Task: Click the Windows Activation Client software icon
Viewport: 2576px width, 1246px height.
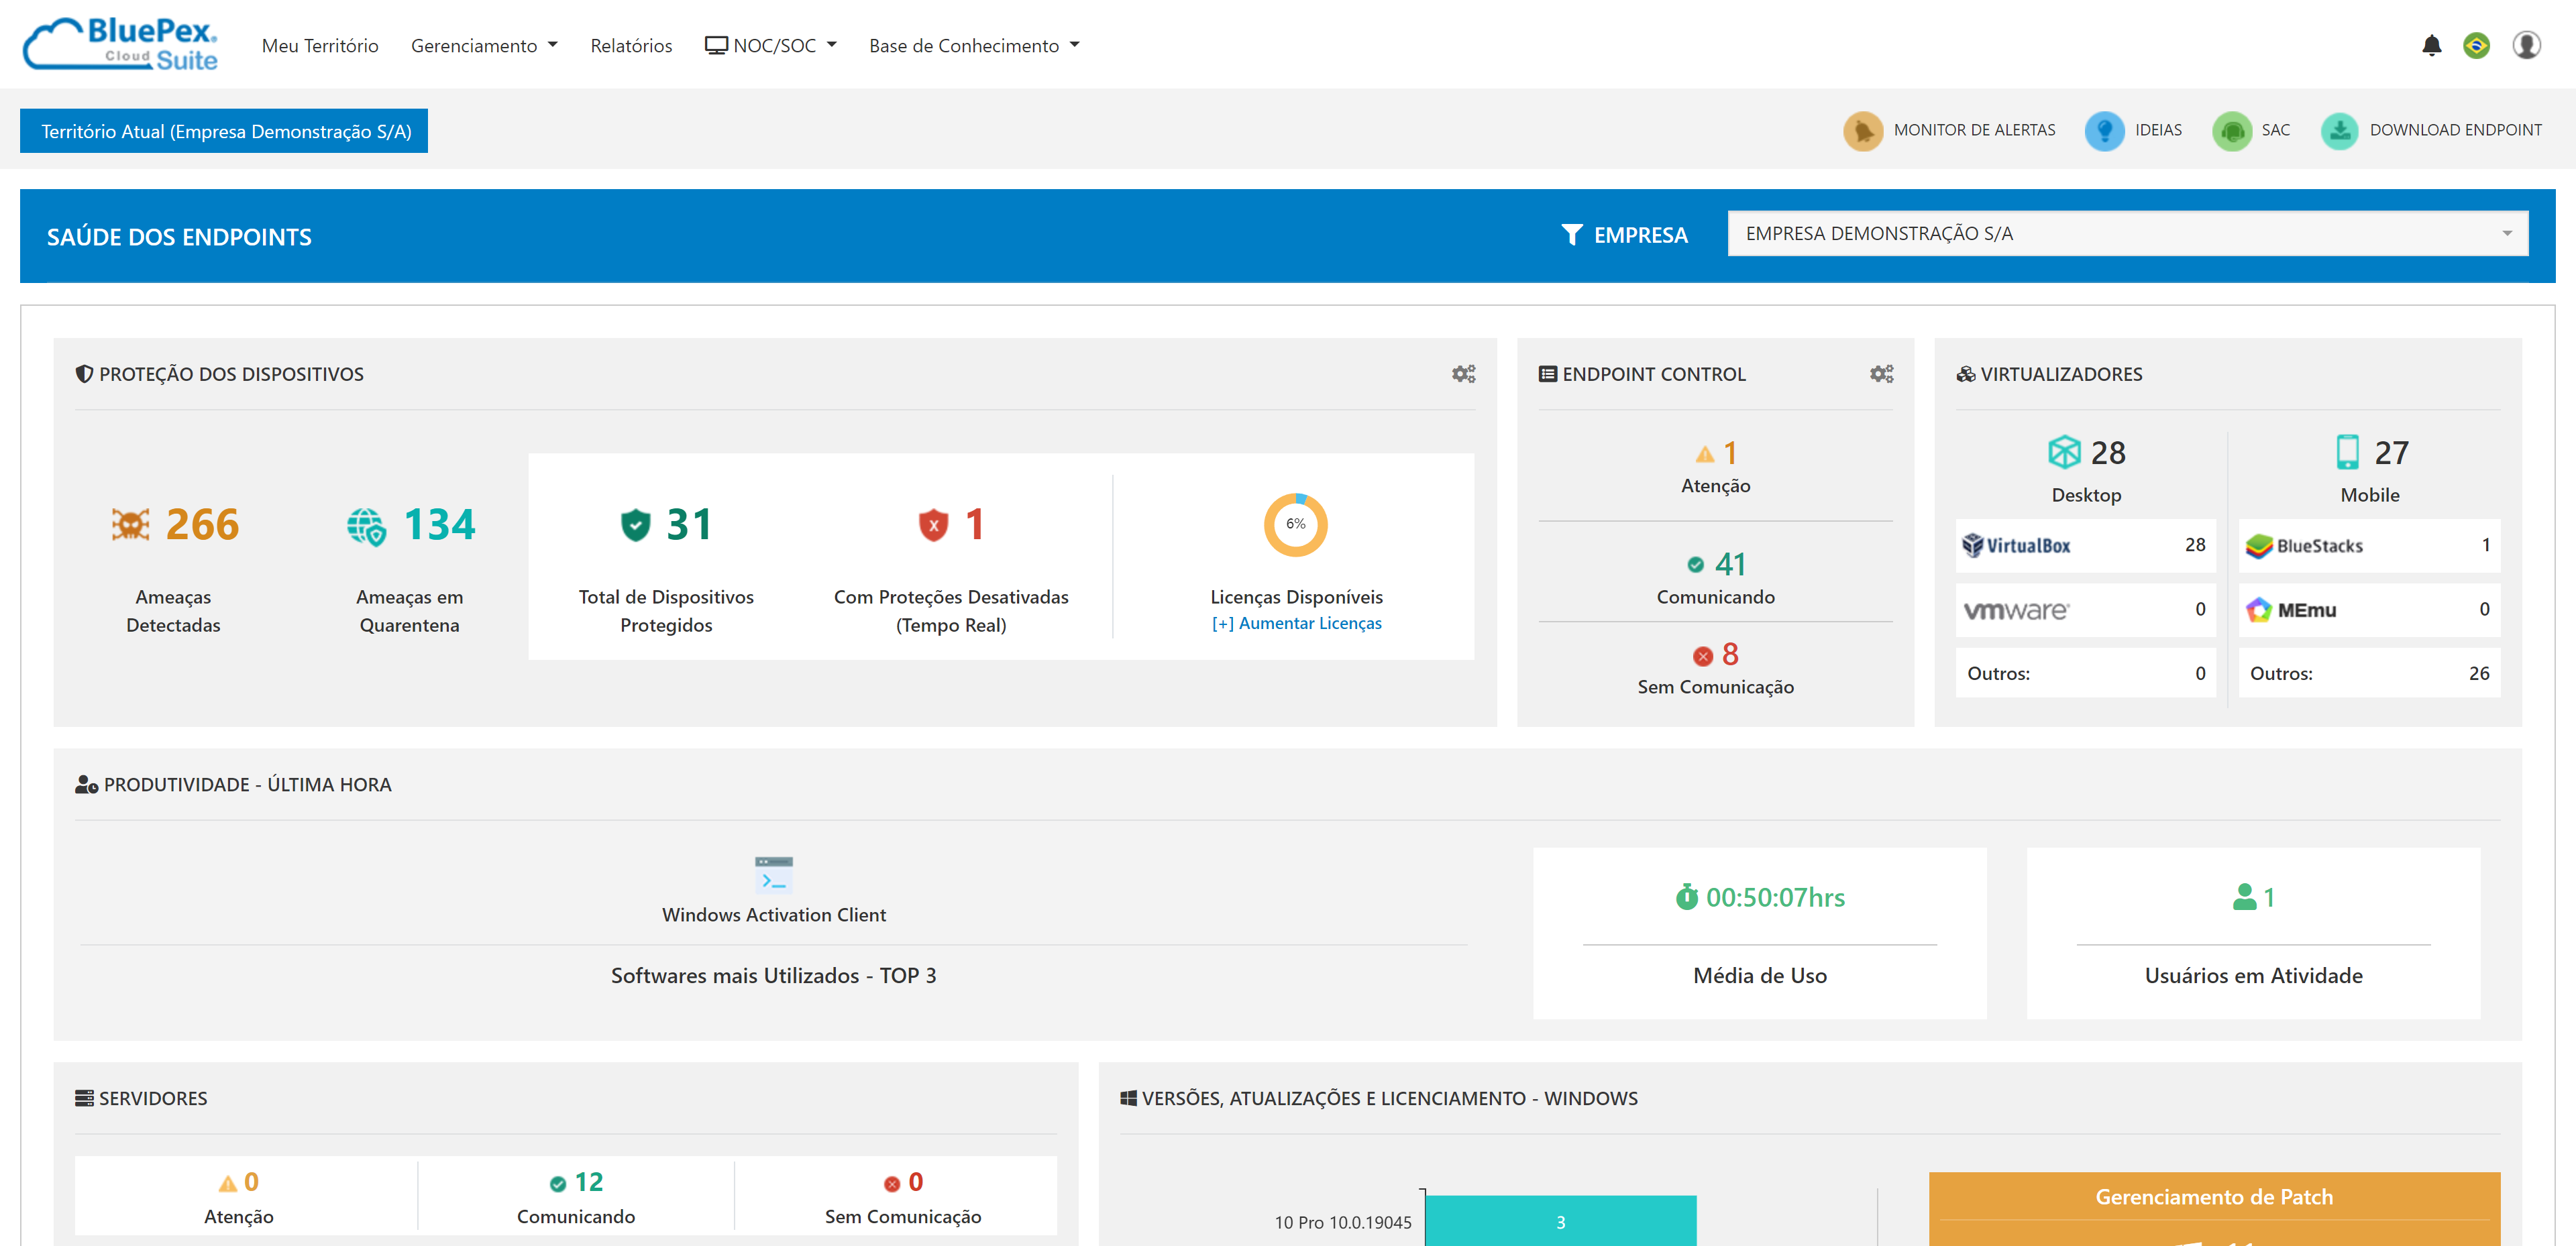Action: (x=773, y=874)
